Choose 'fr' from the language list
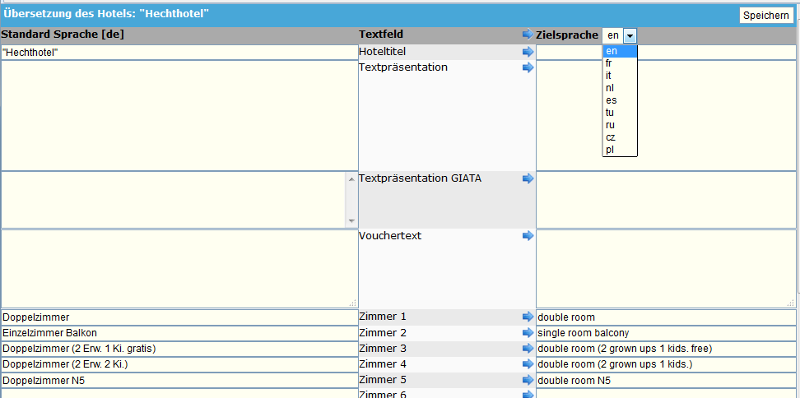The height and width of the screenshot is (398, 800). tap(620, 63)
